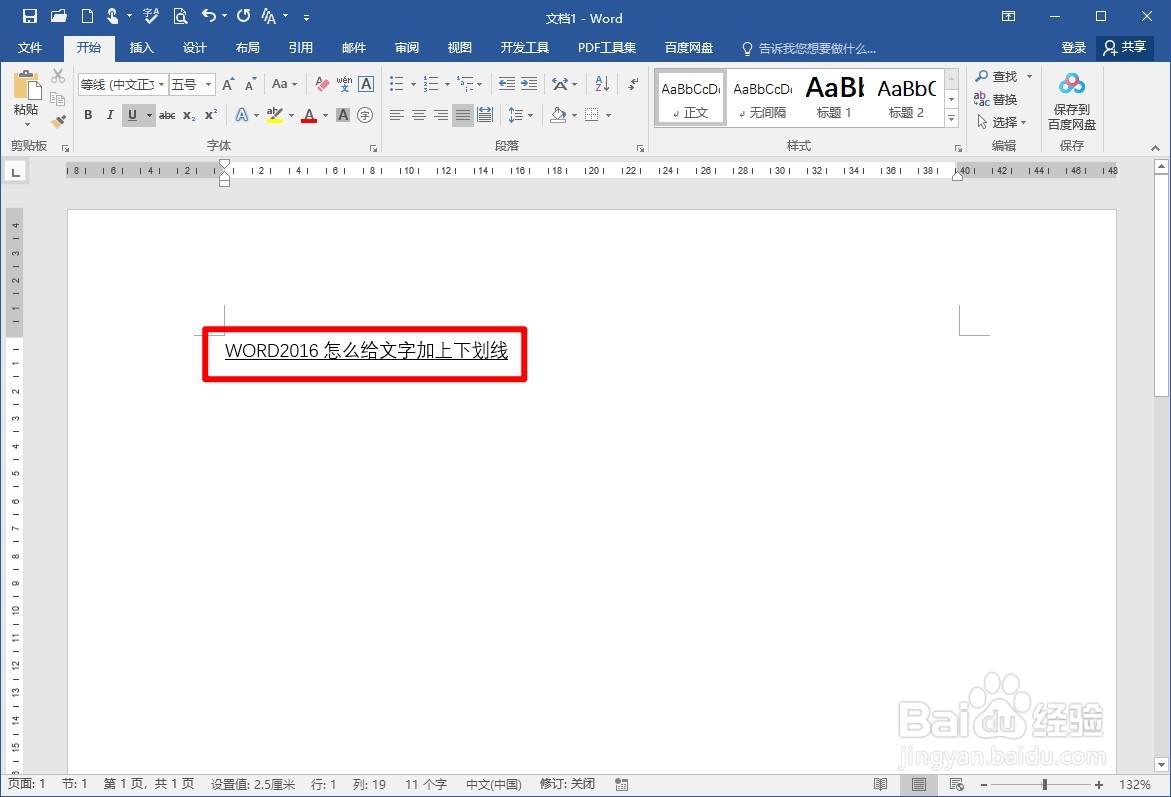Switch to Web Layout view

[x=956, y=784]
